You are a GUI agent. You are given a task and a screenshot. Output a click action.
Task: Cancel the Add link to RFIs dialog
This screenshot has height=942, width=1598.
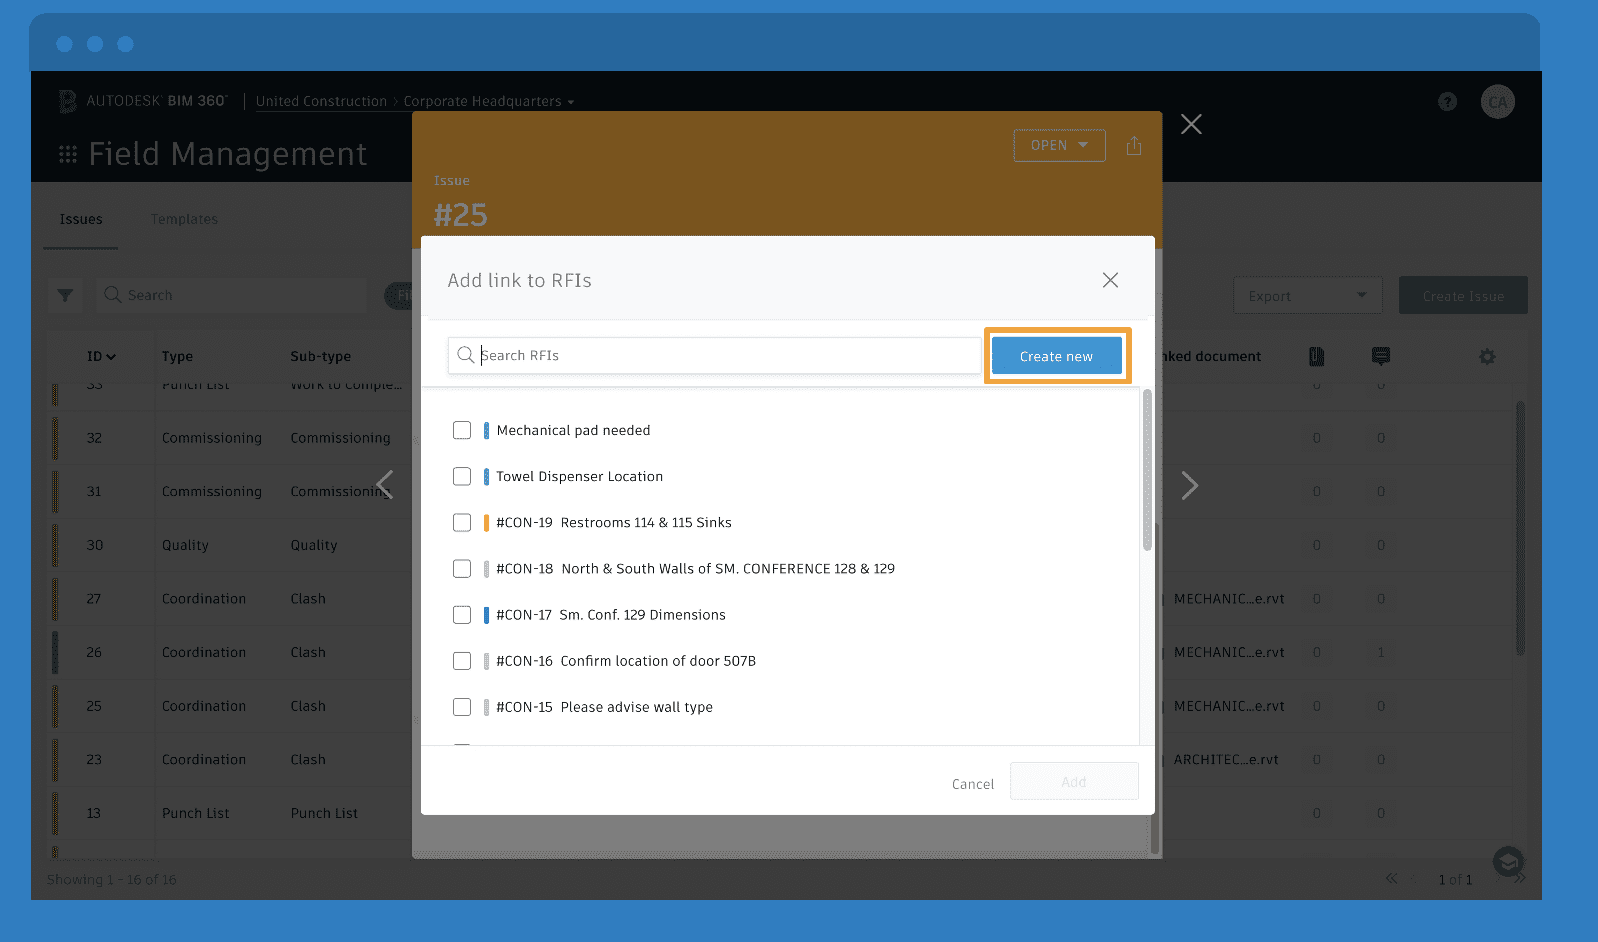[972, 784]
